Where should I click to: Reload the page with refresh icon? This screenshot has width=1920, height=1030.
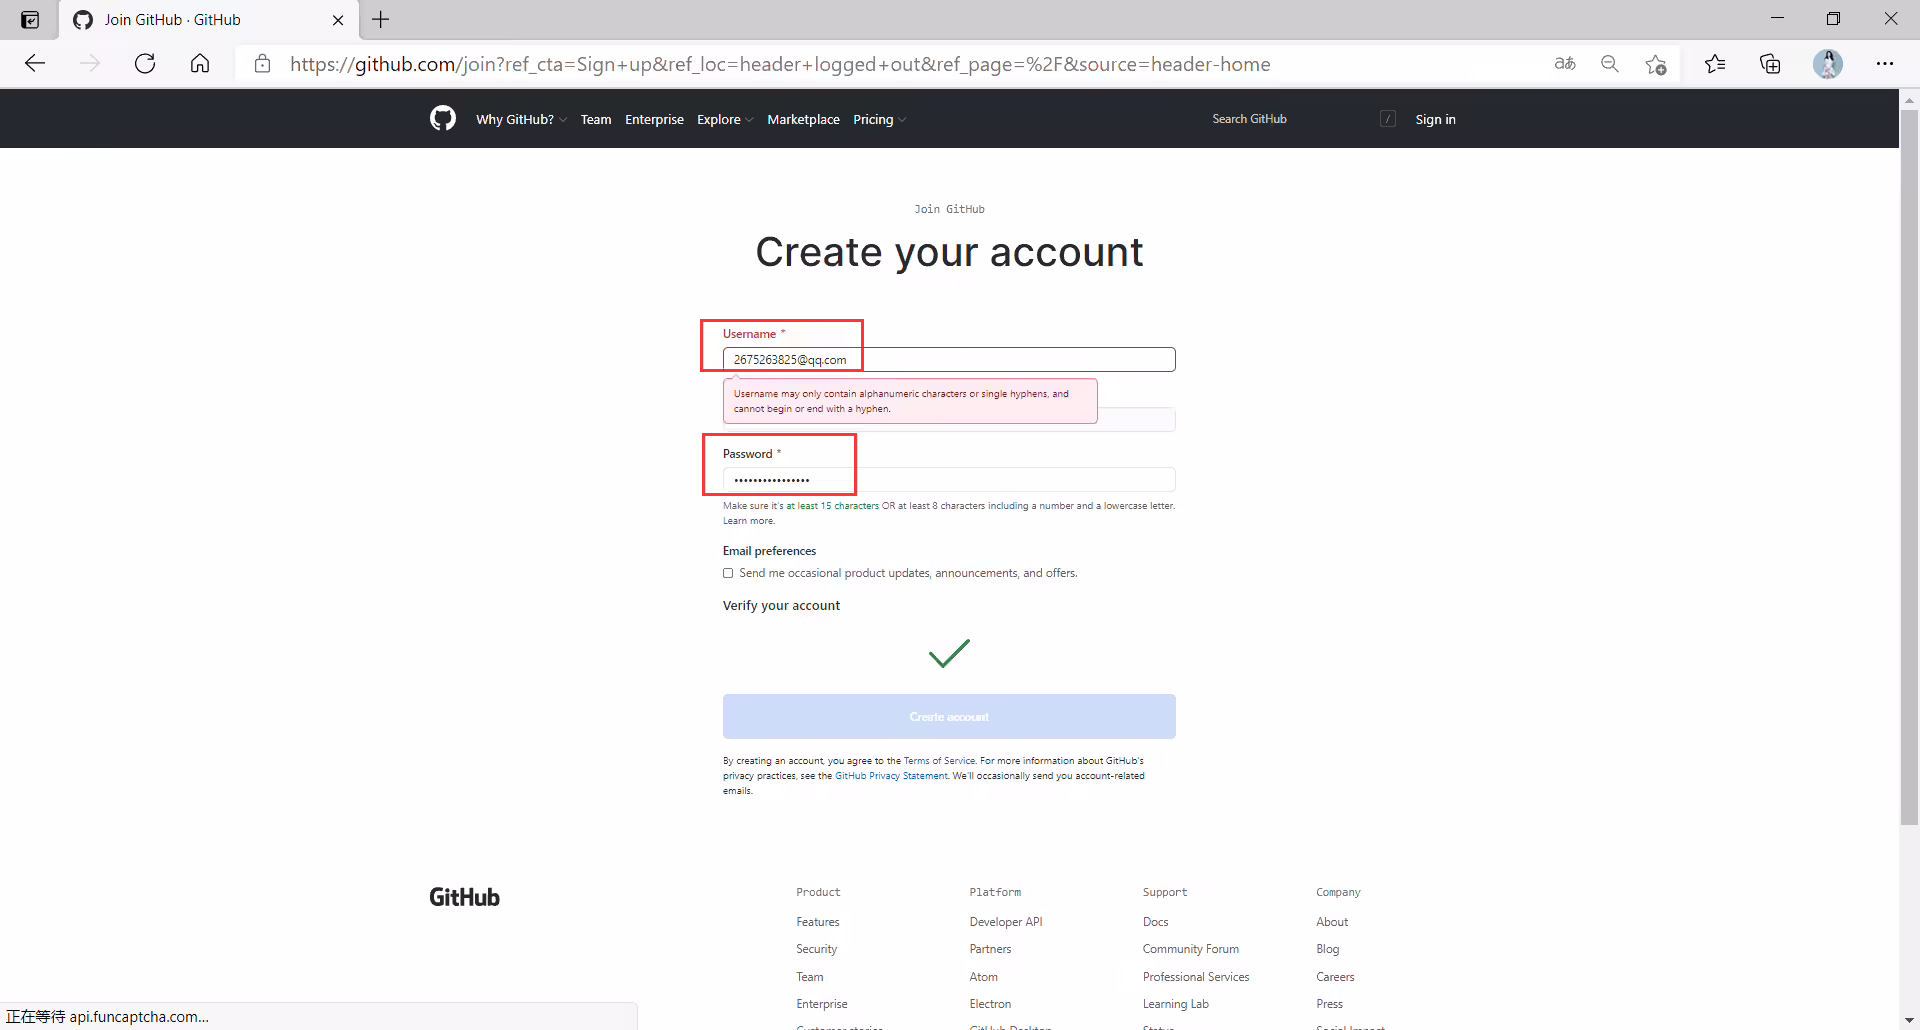click(x=145, y=64)
